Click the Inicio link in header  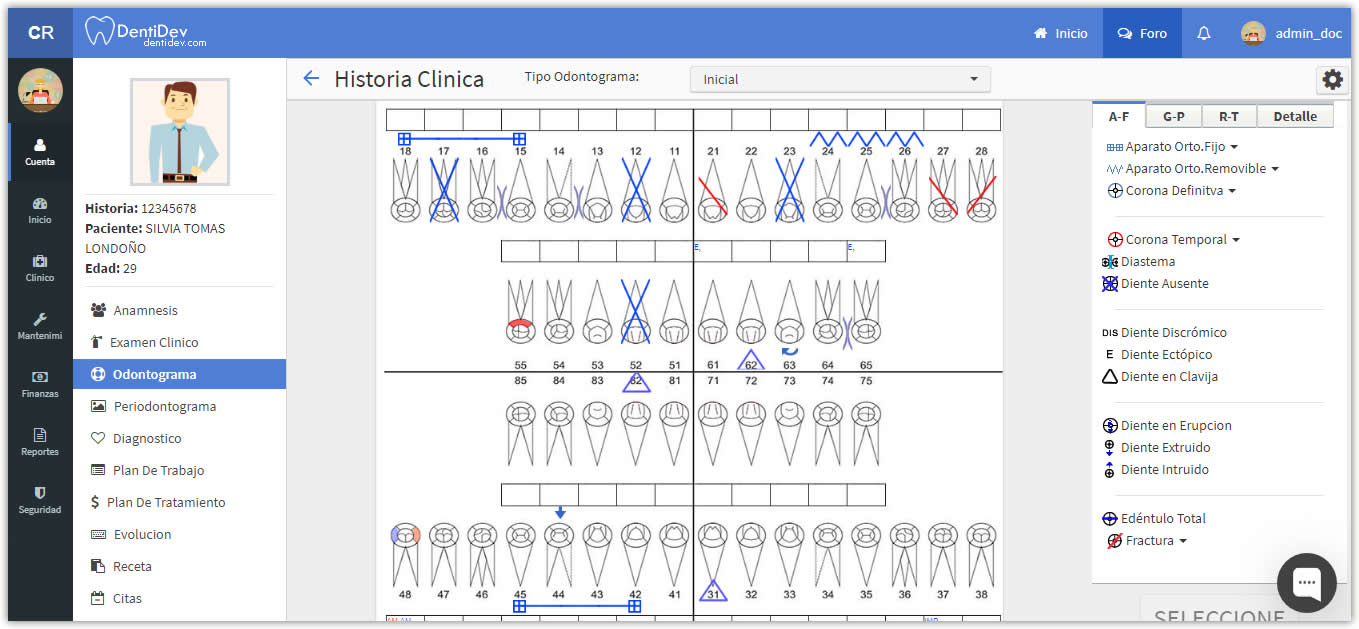click(x=1060, y=33)
